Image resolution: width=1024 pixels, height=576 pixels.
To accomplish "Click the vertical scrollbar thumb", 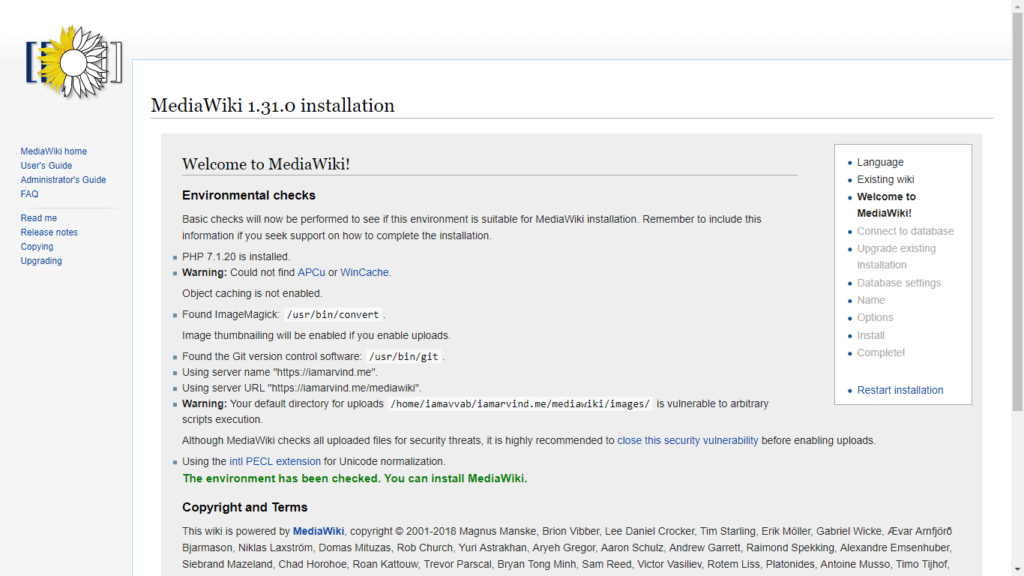I will pos(1017,212).
